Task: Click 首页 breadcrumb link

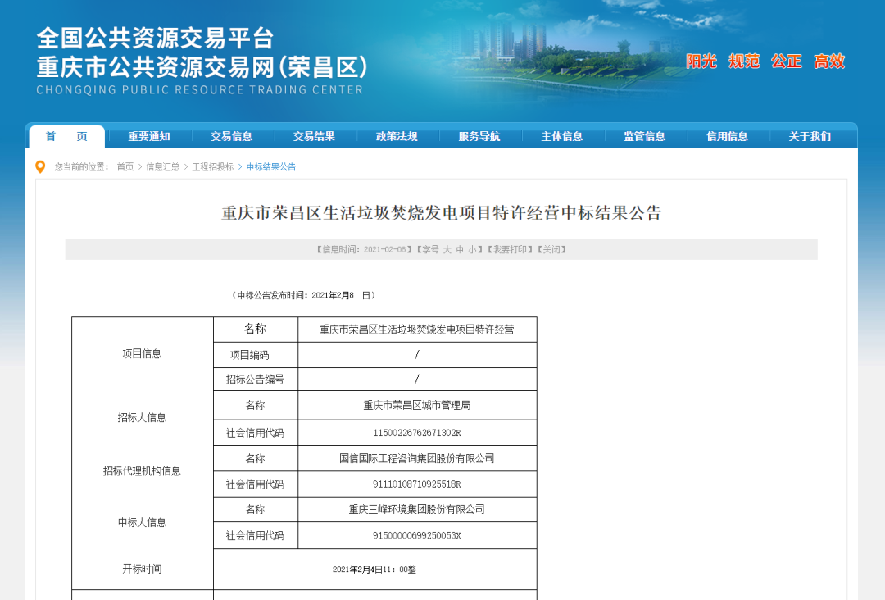Action: (x=125, y=167)
